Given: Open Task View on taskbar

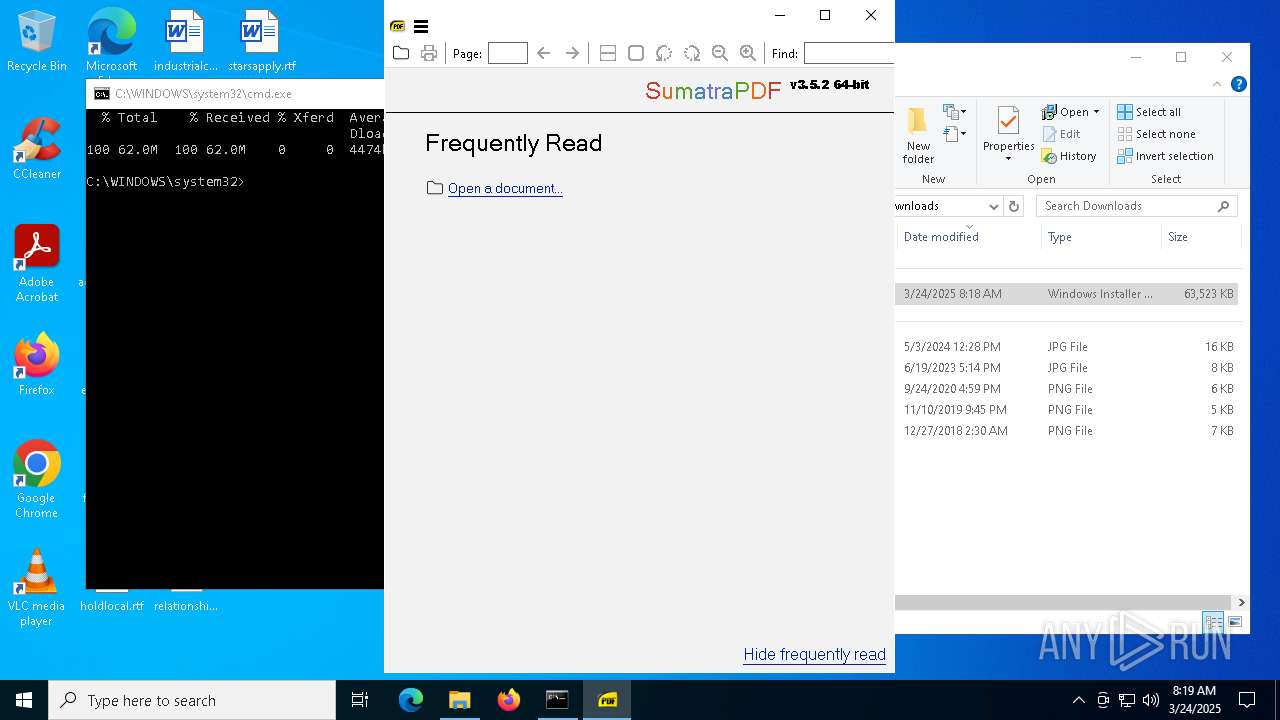Looking at the screenshot, I should coord(360,700).
